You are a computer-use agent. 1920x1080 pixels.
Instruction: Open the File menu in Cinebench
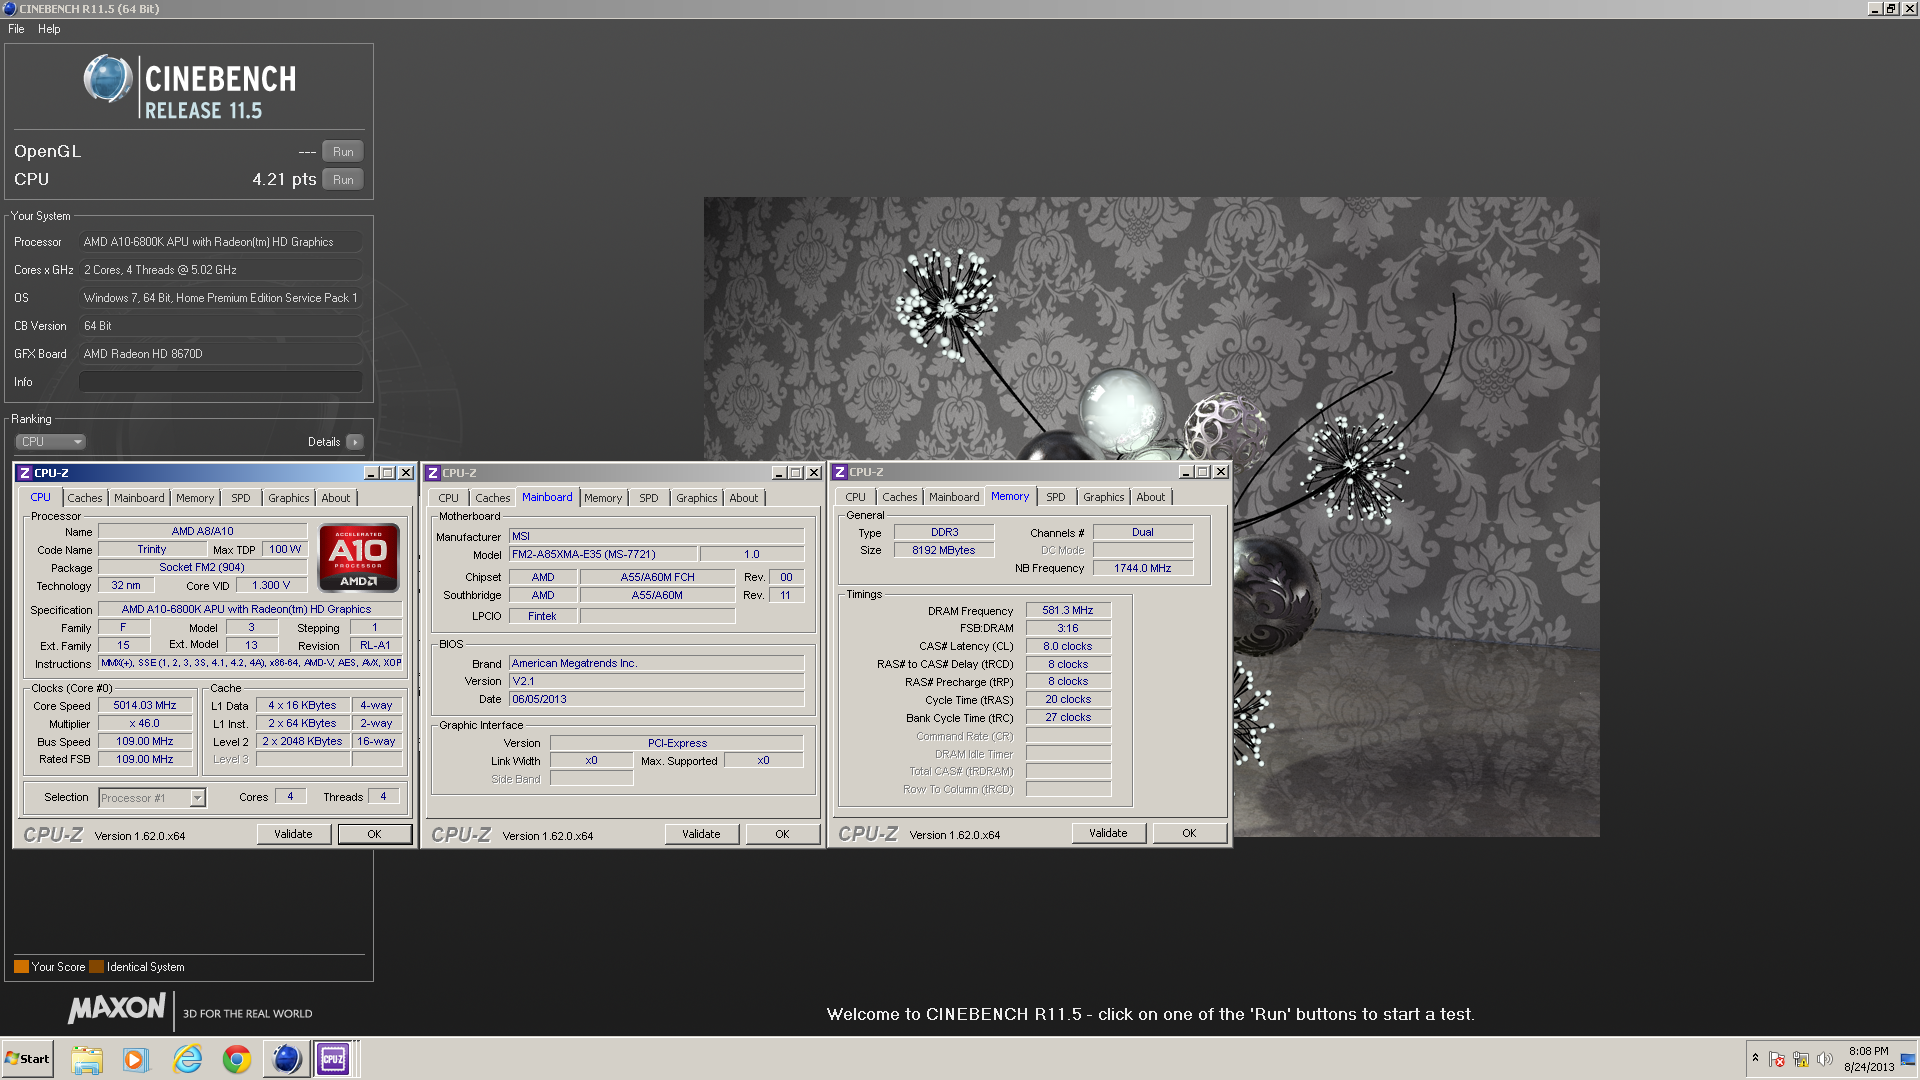16,29
